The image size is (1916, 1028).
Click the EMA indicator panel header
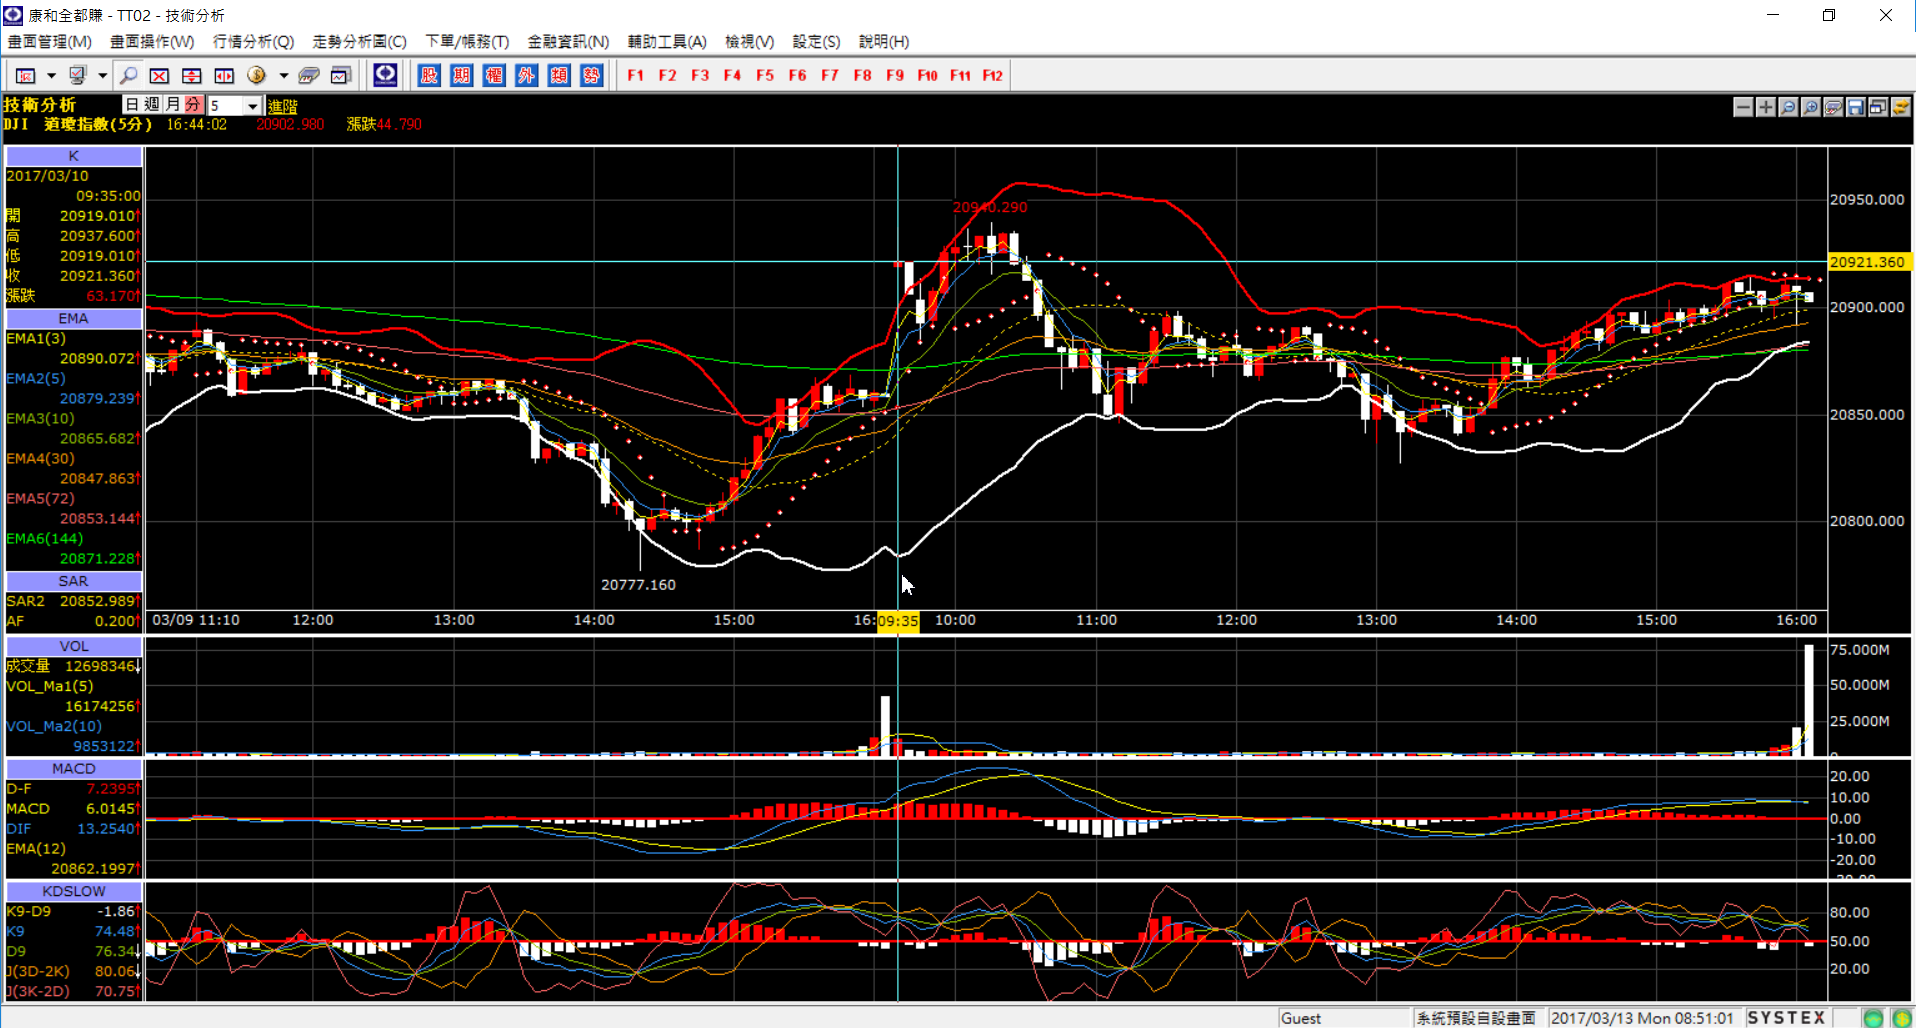[x=73, y=318]
